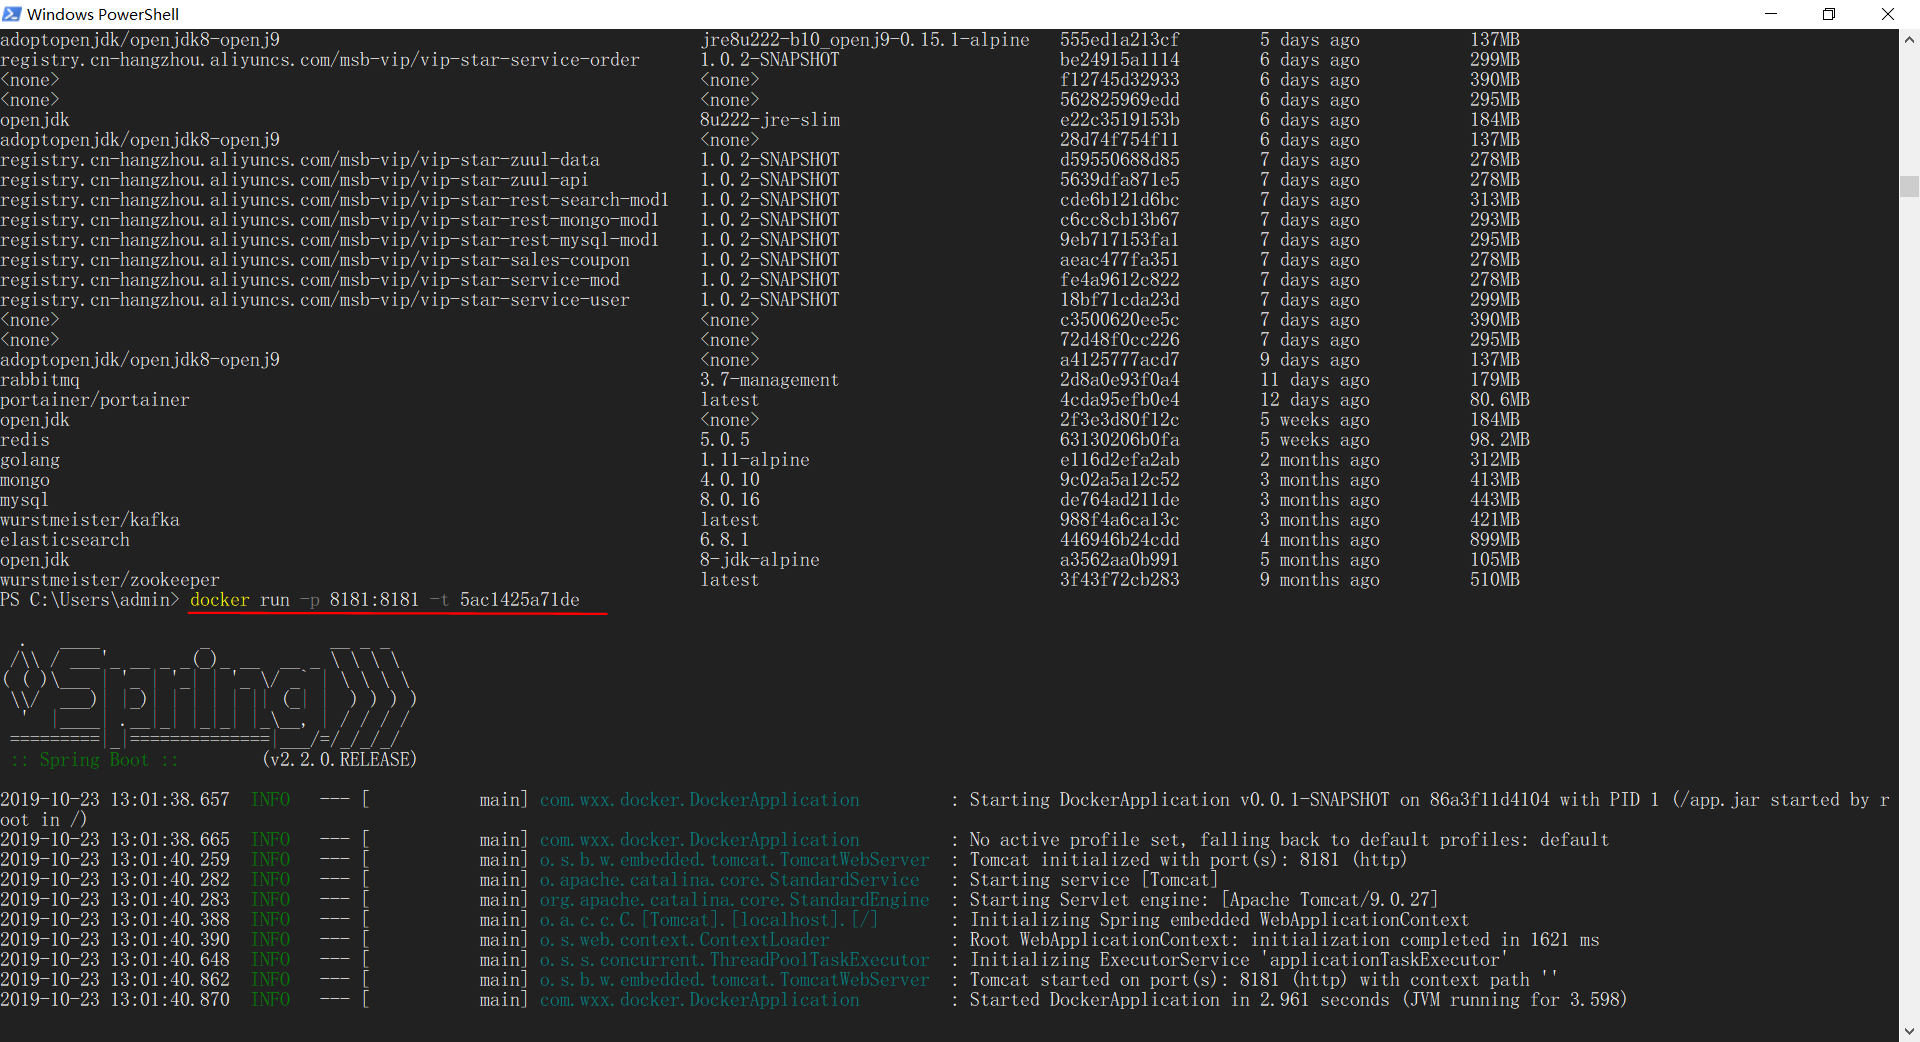Click the mysql repository name

25,500
